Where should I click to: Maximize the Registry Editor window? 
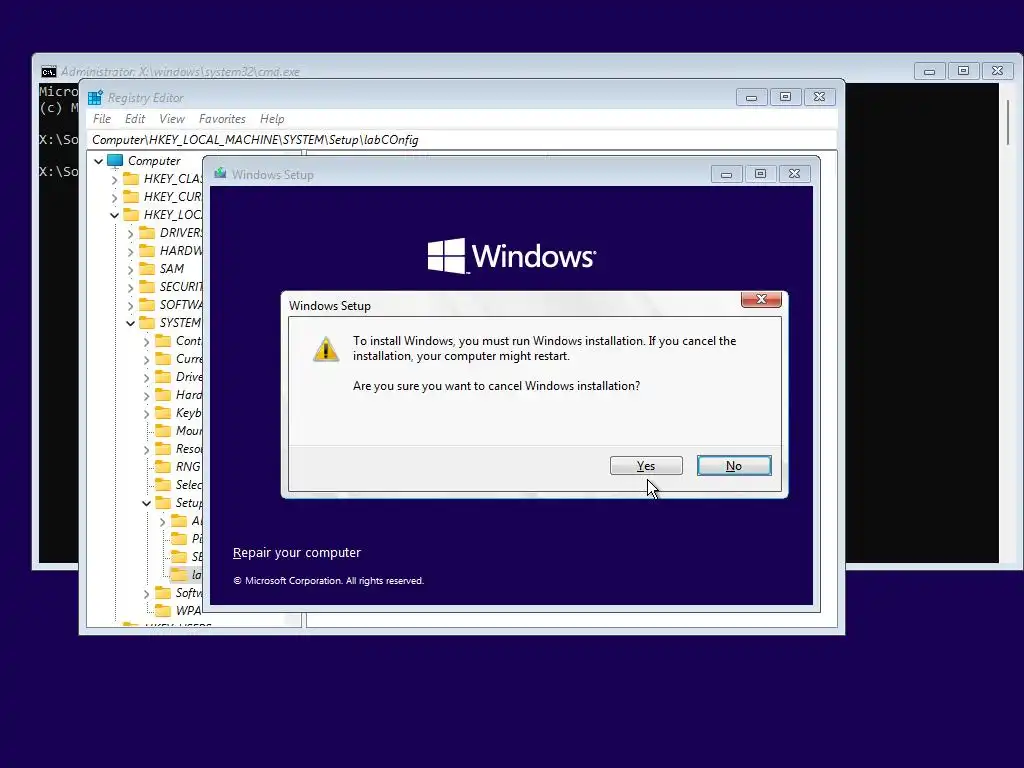(x=786, y=97)
